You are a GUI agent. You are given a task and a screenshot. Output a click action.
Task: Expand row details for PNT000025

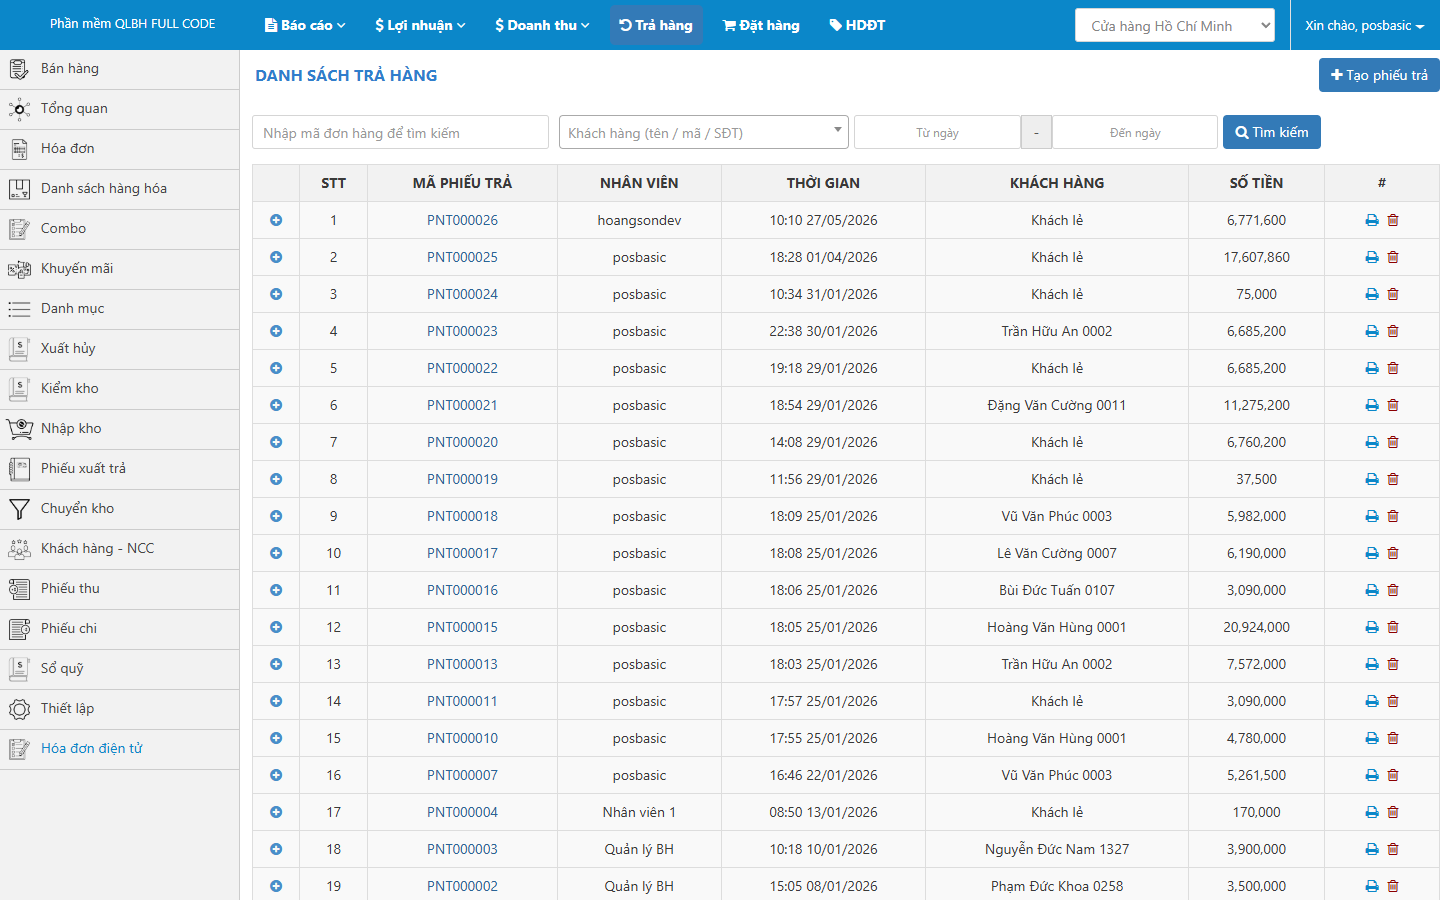[276, 257]
